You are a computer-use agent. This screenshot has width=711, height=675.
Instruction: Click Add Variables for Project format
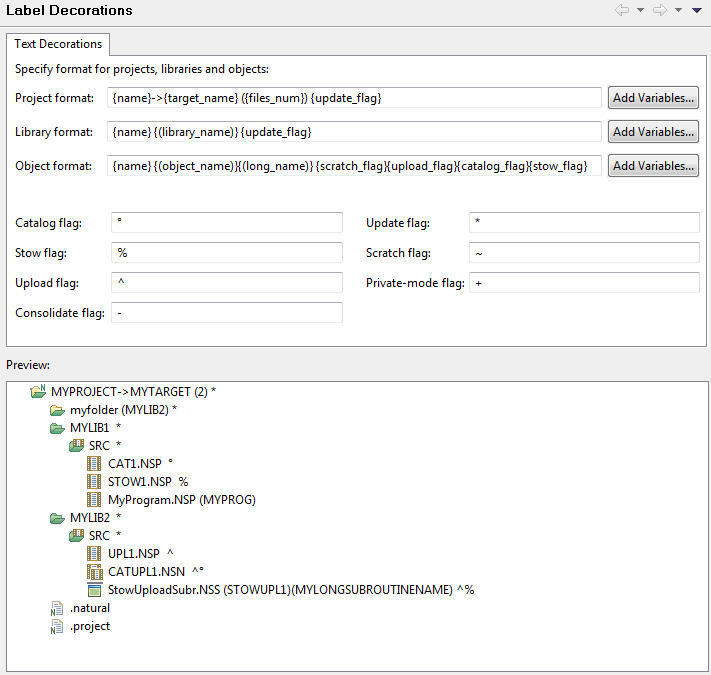click(653, 98)
